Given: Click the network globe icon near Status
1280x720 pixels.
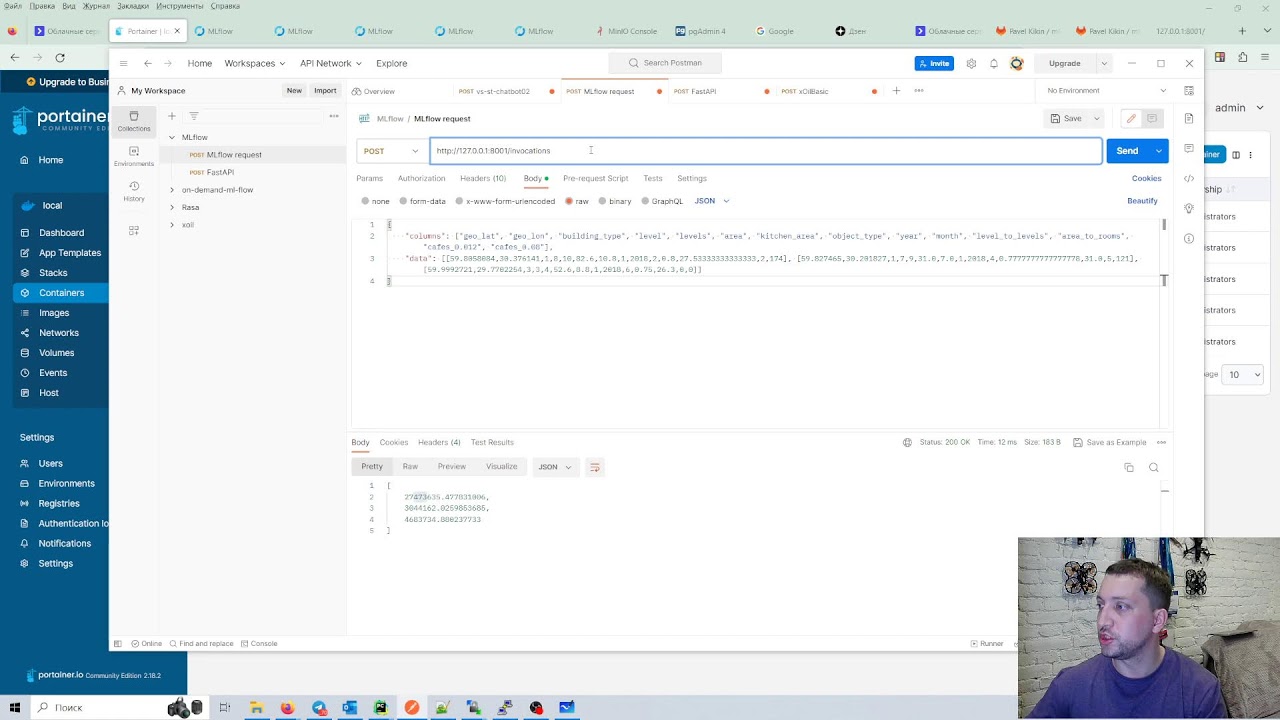Looking at the screenshot, I should coord(907,442).
